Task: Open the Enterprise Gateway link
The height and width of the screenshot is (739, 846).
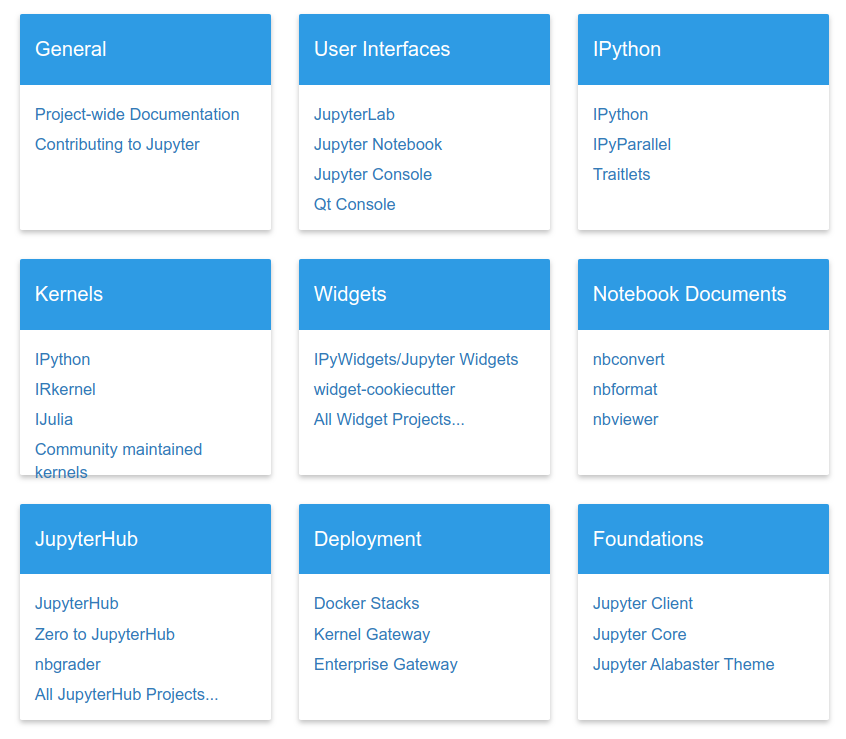Action: (x=386, y=665)
